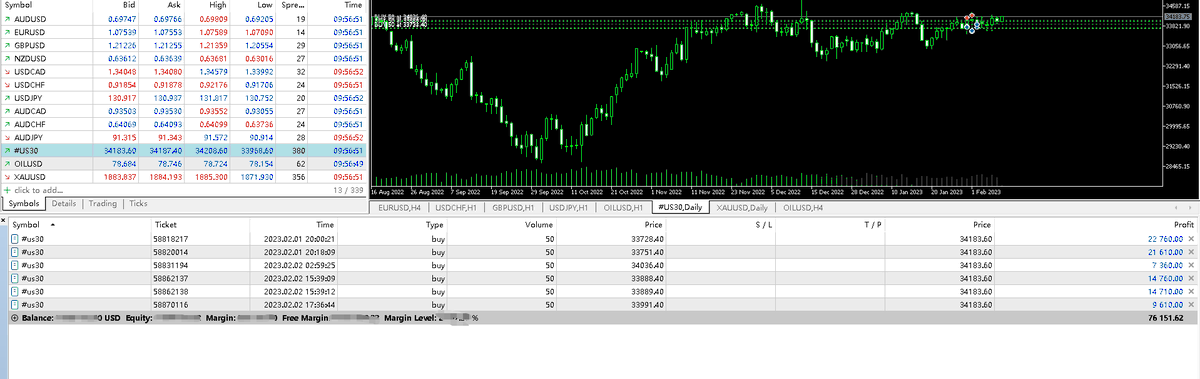Close the position with profit 21 610.00
This screenshot has height=379, width=1200.
pos(1192,252)
